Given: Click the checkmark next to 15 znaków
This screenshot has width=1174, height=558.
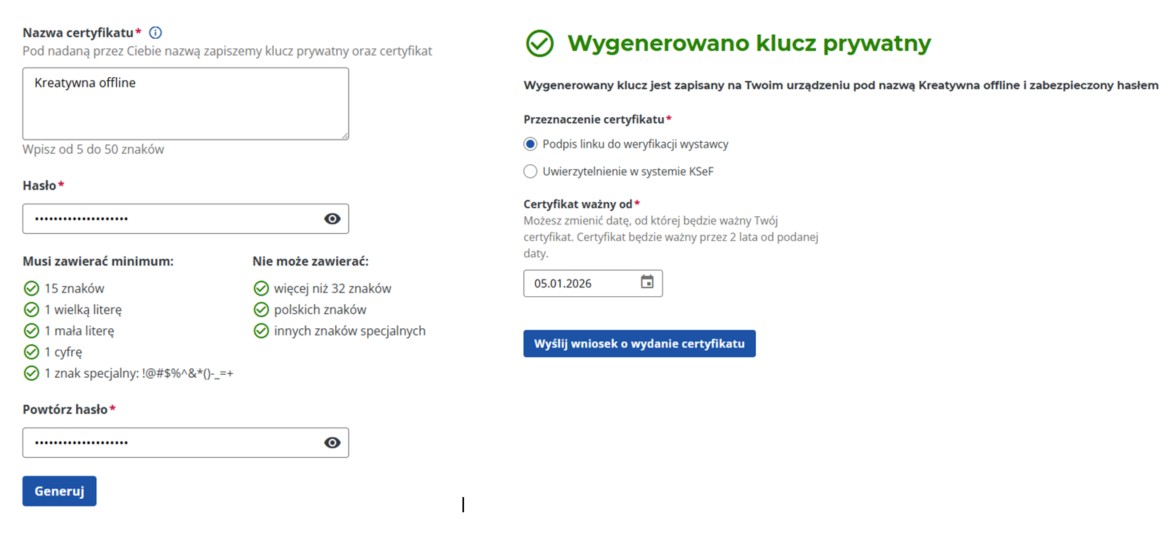Looking at the screenshot, I should [31, 288].
